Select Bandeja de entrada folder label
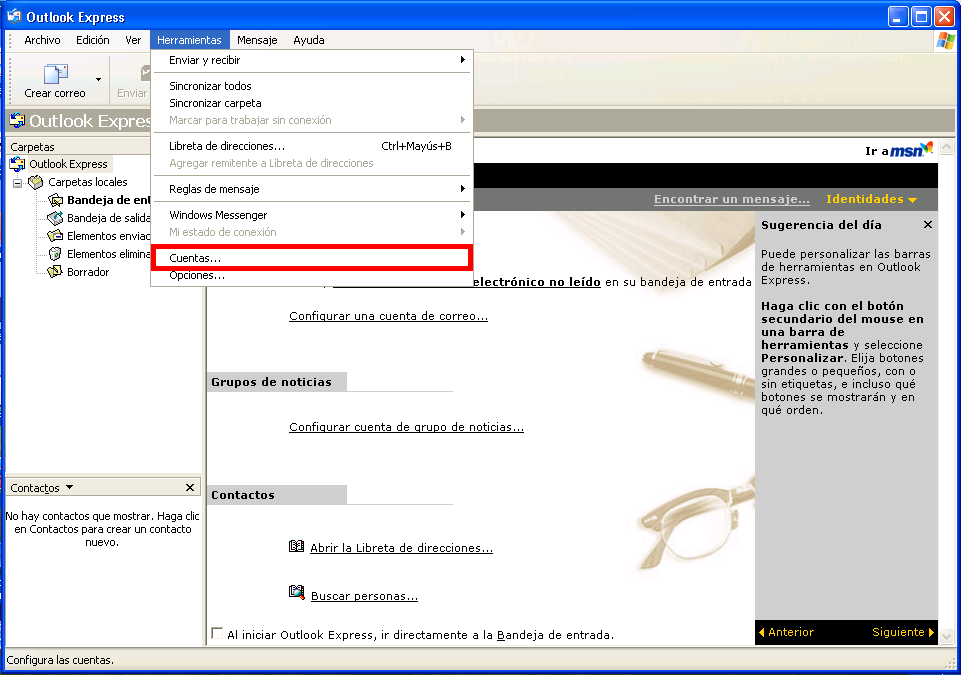Viewport: 961px width, 675px height. pyautogui.click(x=108, y=200)
